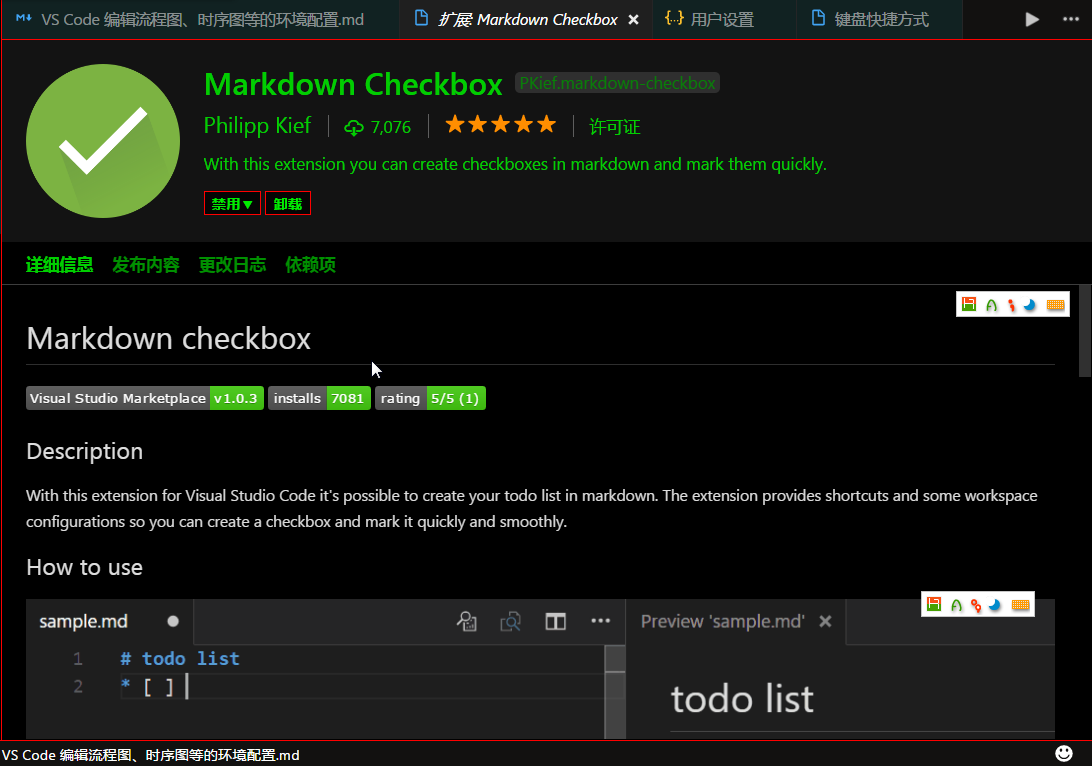The image size is (1092, 766).
Task: Click the 卸载 uninstall button
Action: pyautogui.click(x=288, y=203)
